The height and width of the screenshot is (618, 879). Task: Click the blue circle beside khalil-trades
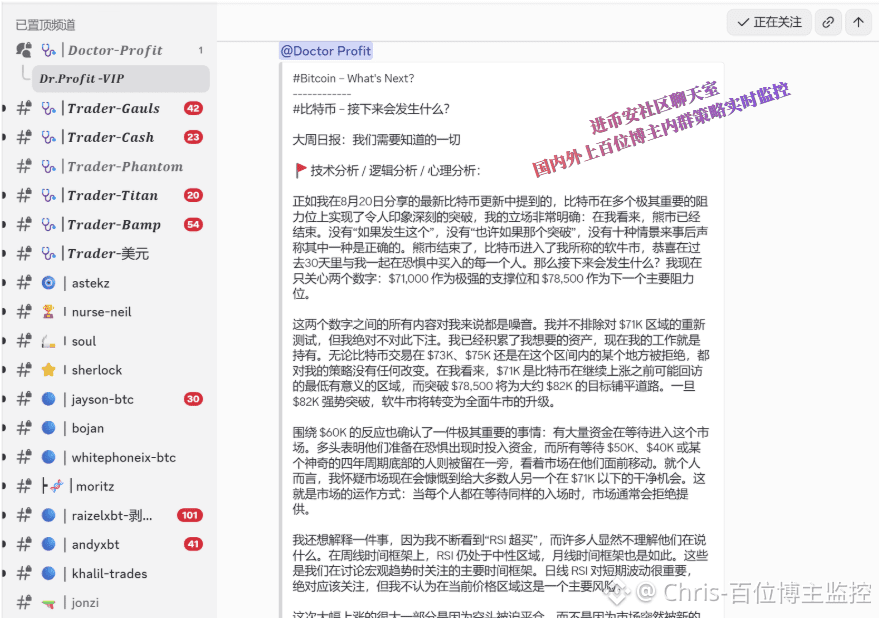coord(49,573)
